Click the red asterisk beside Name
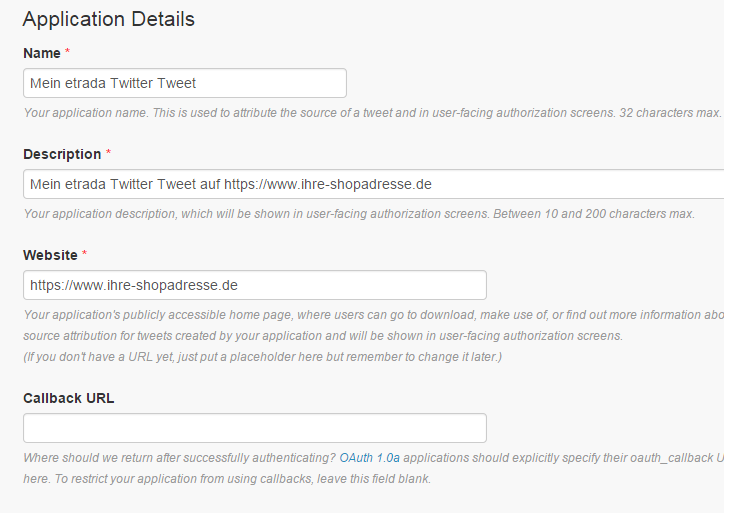 [x=67, y=51]
